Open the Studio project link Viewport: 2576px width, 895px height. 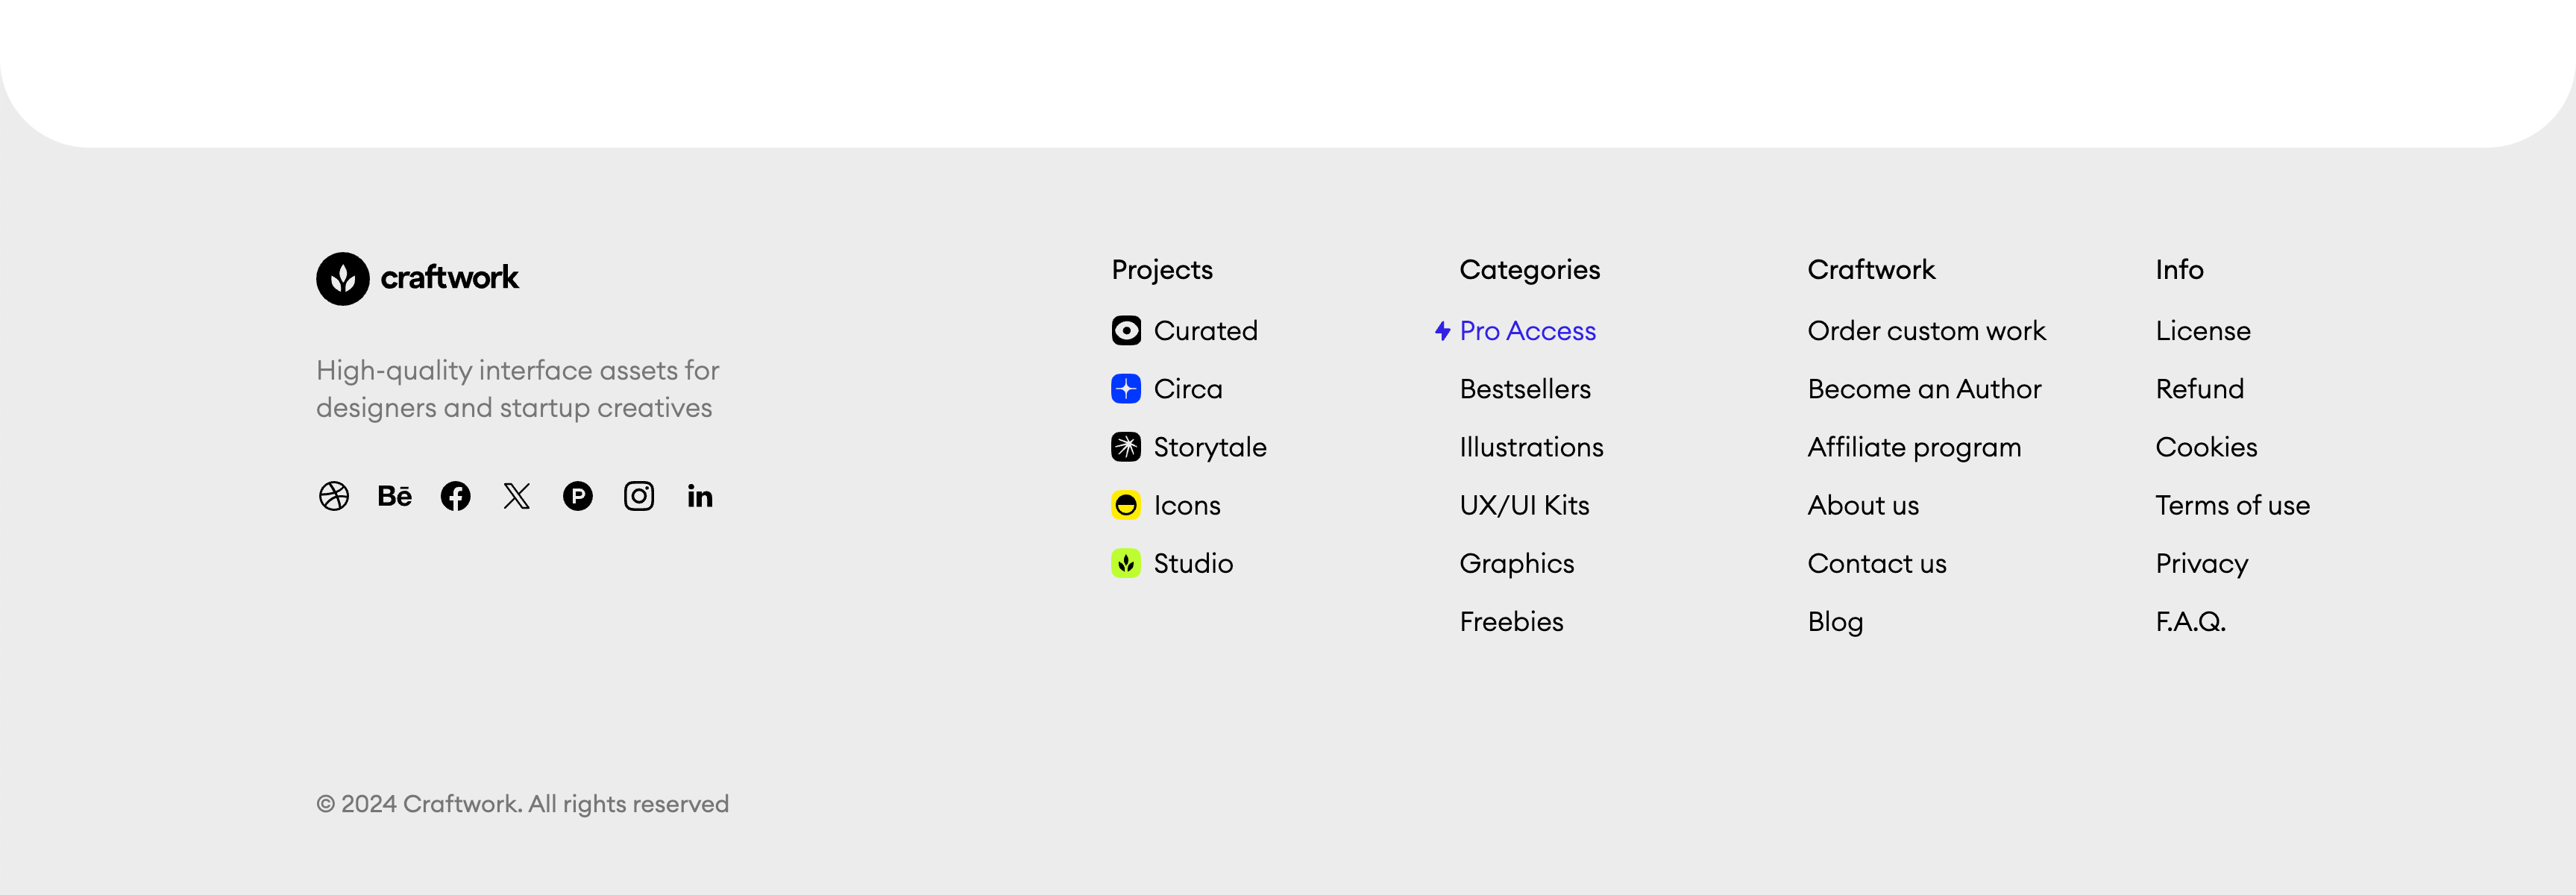coord(1193,564)
